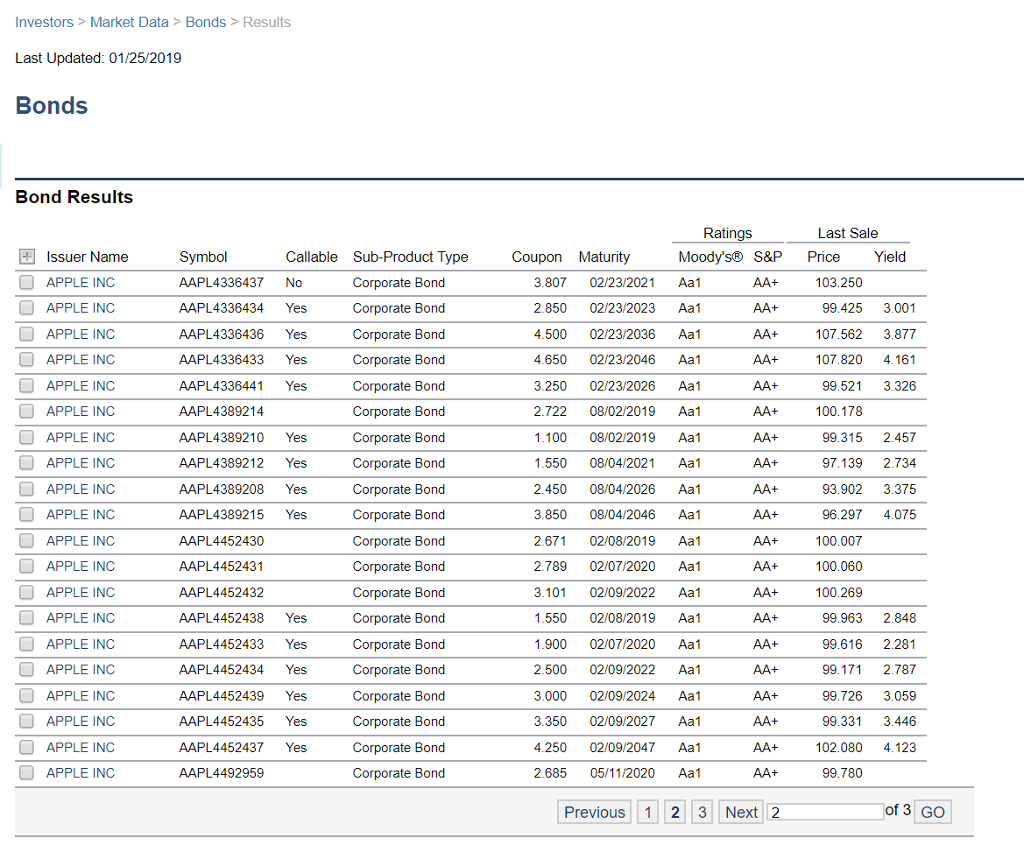
Task: Click maturity date 02/23/2046
Action: [622, 360]
